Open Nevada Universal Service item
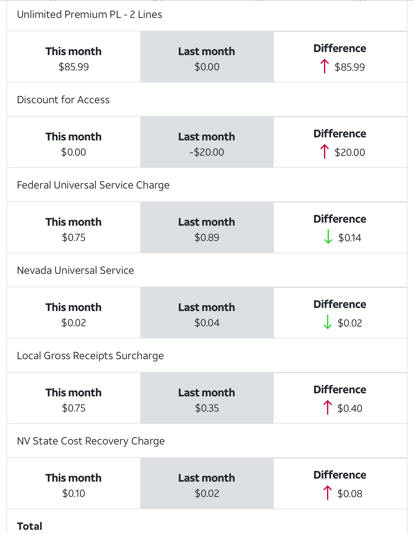This screenshot has height=534, width=414. tap(75, 270)
